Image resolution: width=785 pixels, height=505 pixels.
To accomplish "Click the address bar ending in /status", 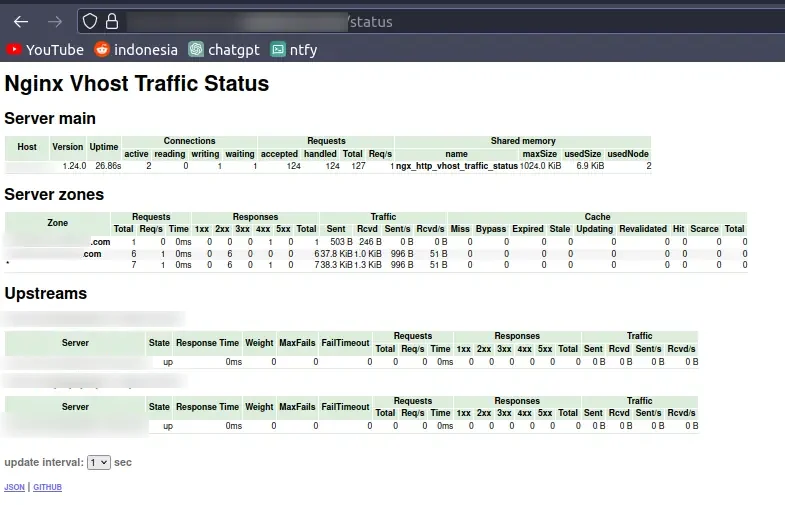I will (431, 22).
